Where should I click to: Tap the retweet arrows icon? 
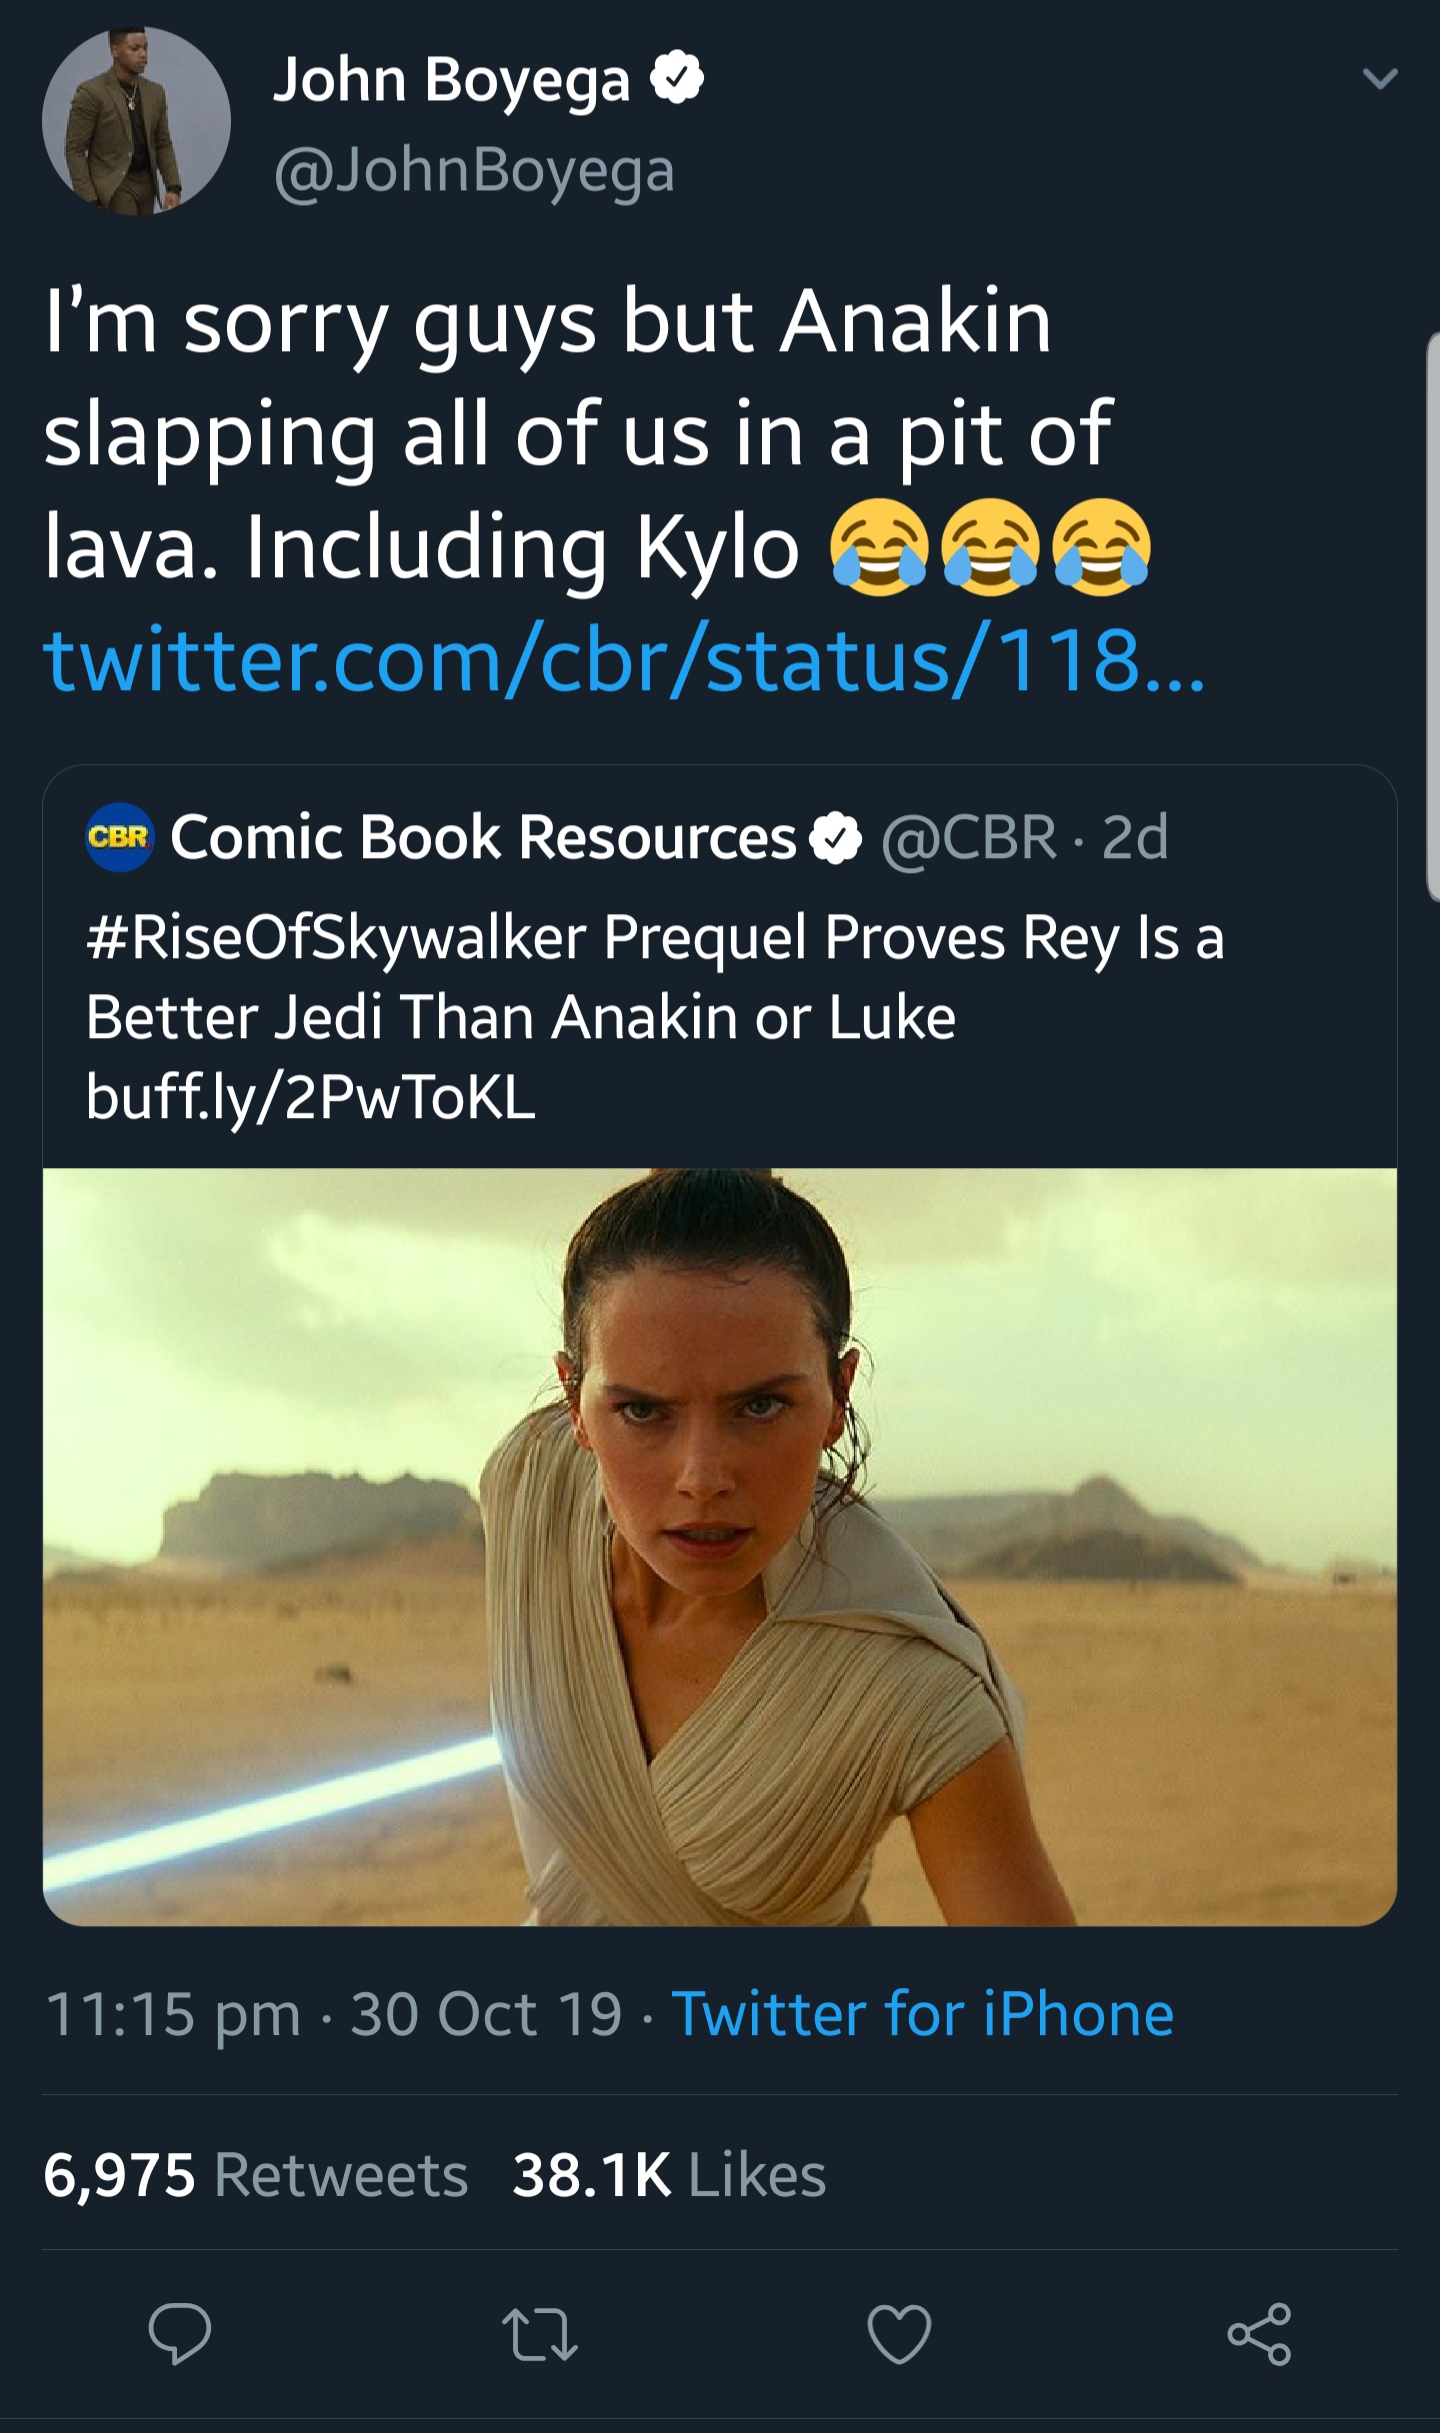coord(539,2333)
